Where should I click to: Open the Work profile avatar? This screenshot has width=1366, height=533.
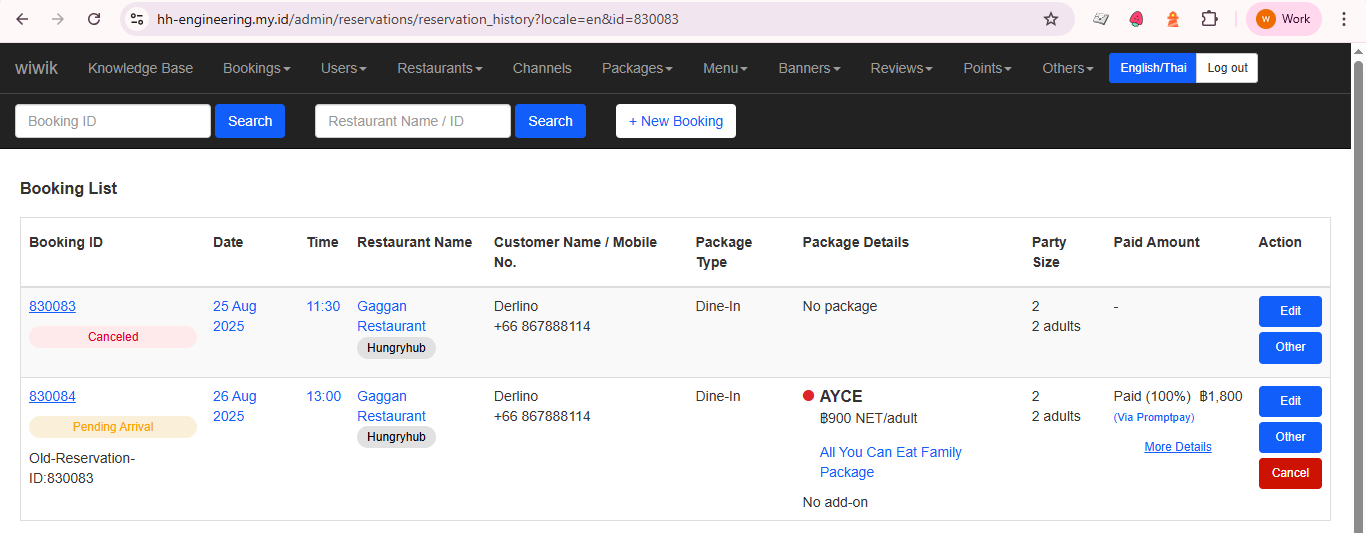[1283, 19]
